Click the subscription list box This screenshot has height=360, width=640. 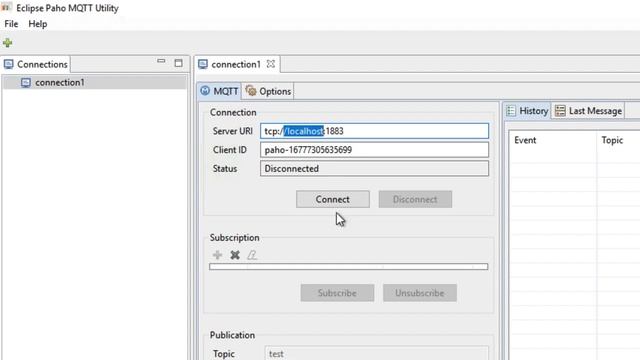[349, 267]
